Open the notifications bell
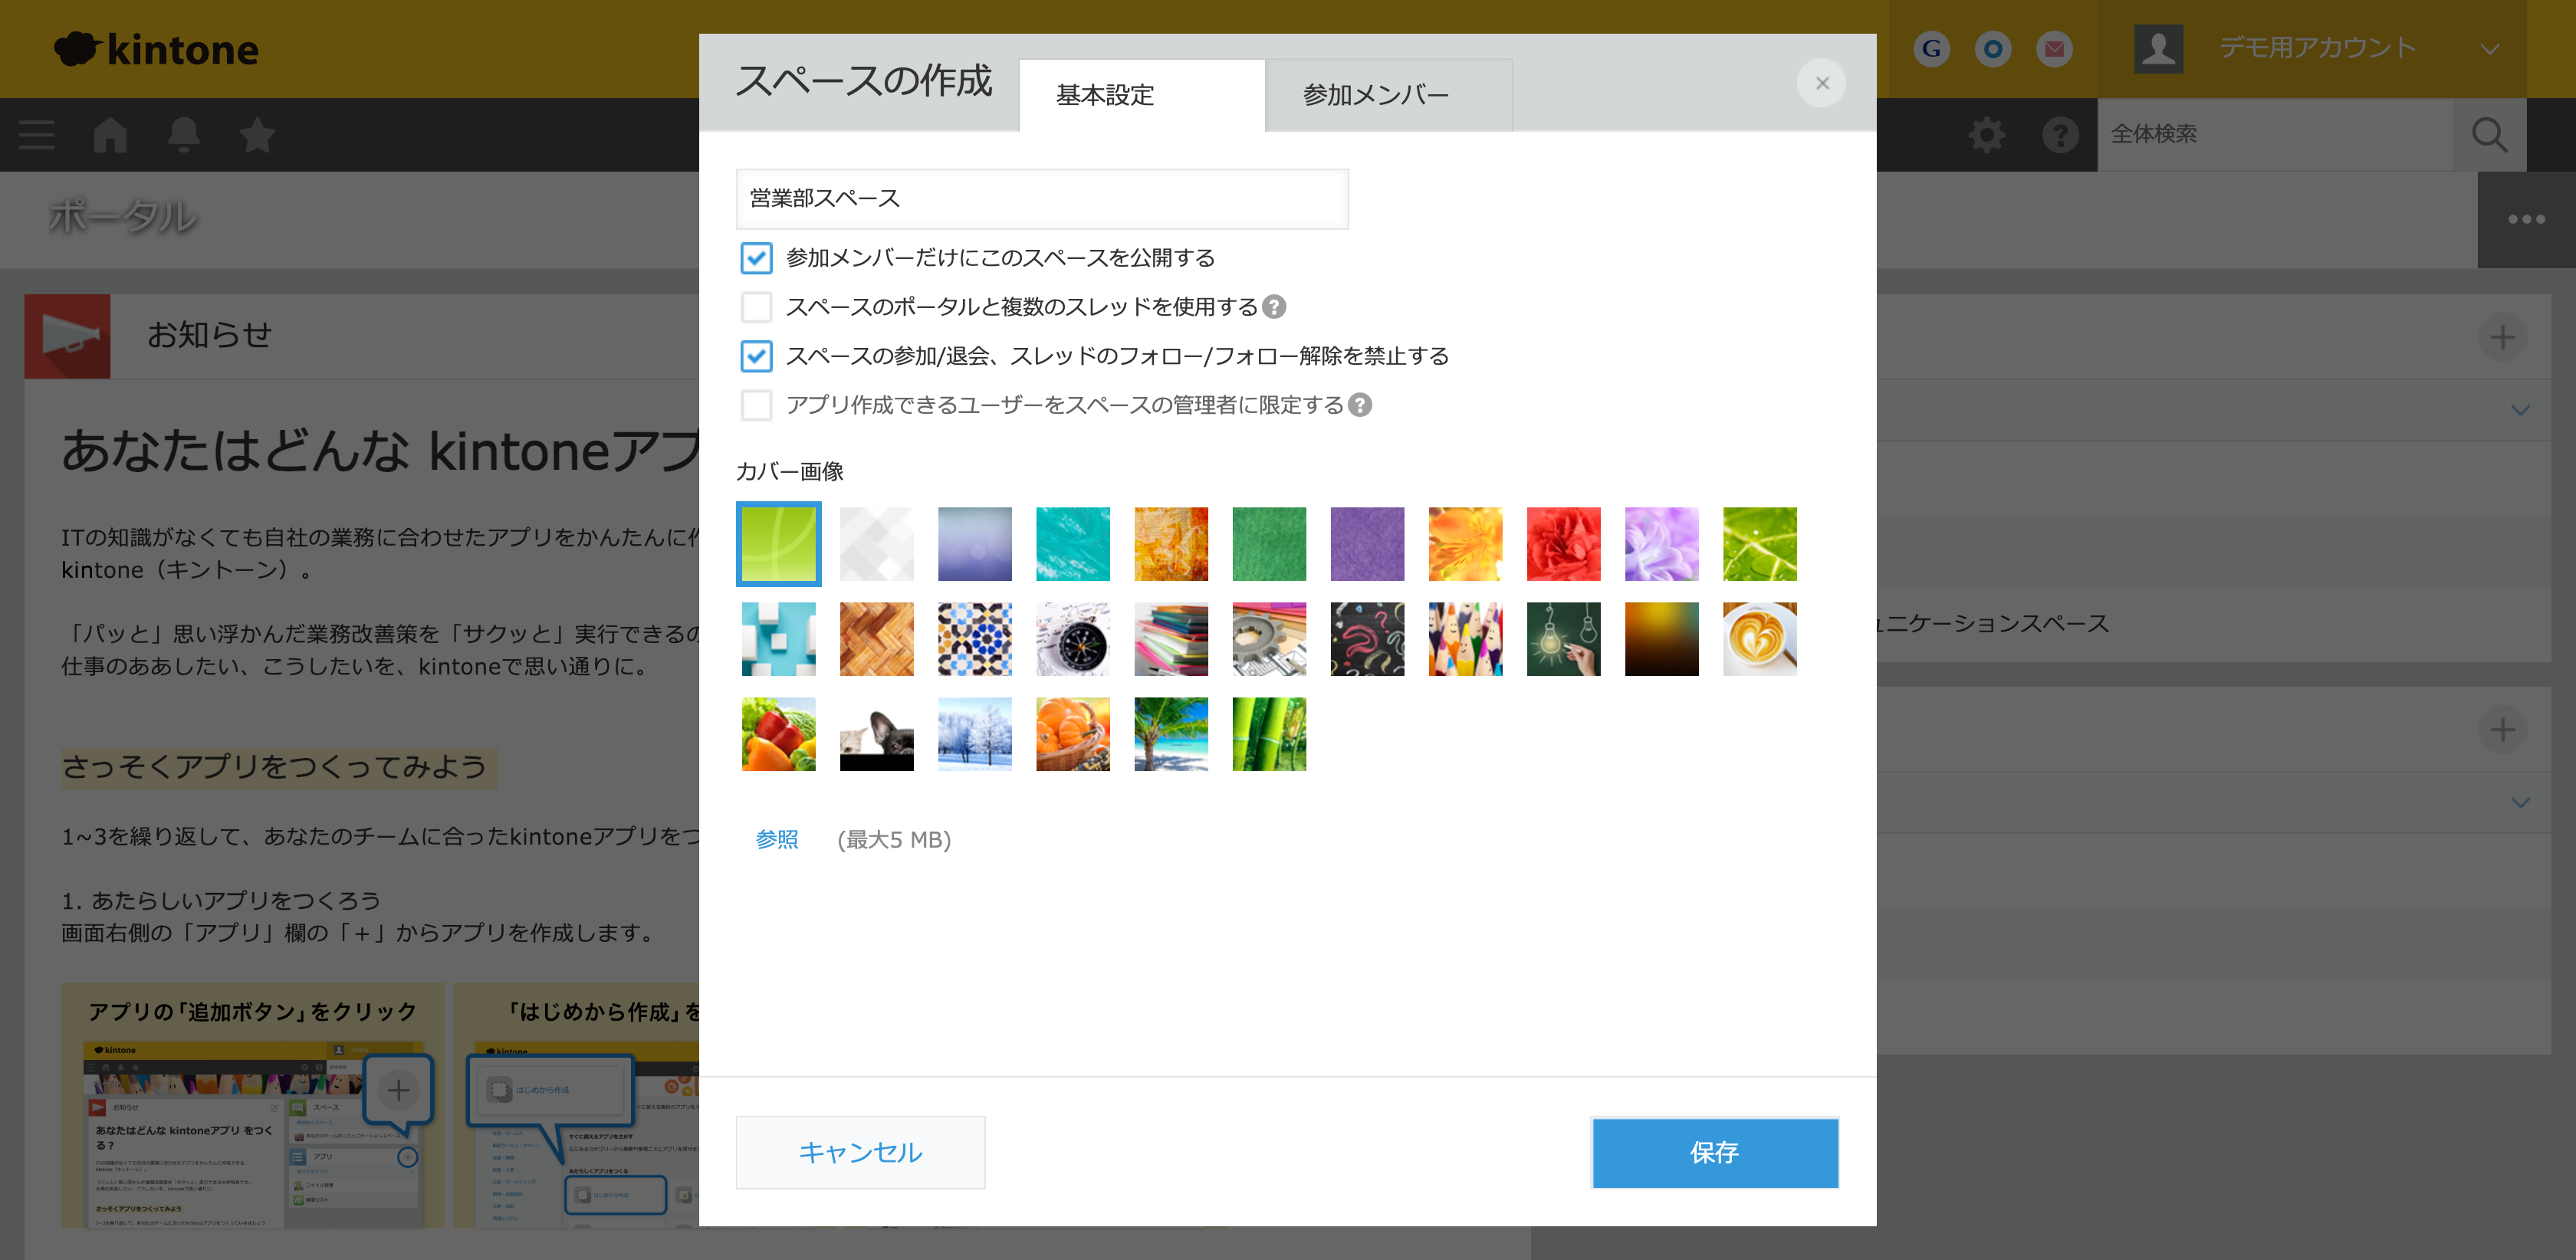The width and height of the screenshot is (2576, 1260). tap(184, 134)
